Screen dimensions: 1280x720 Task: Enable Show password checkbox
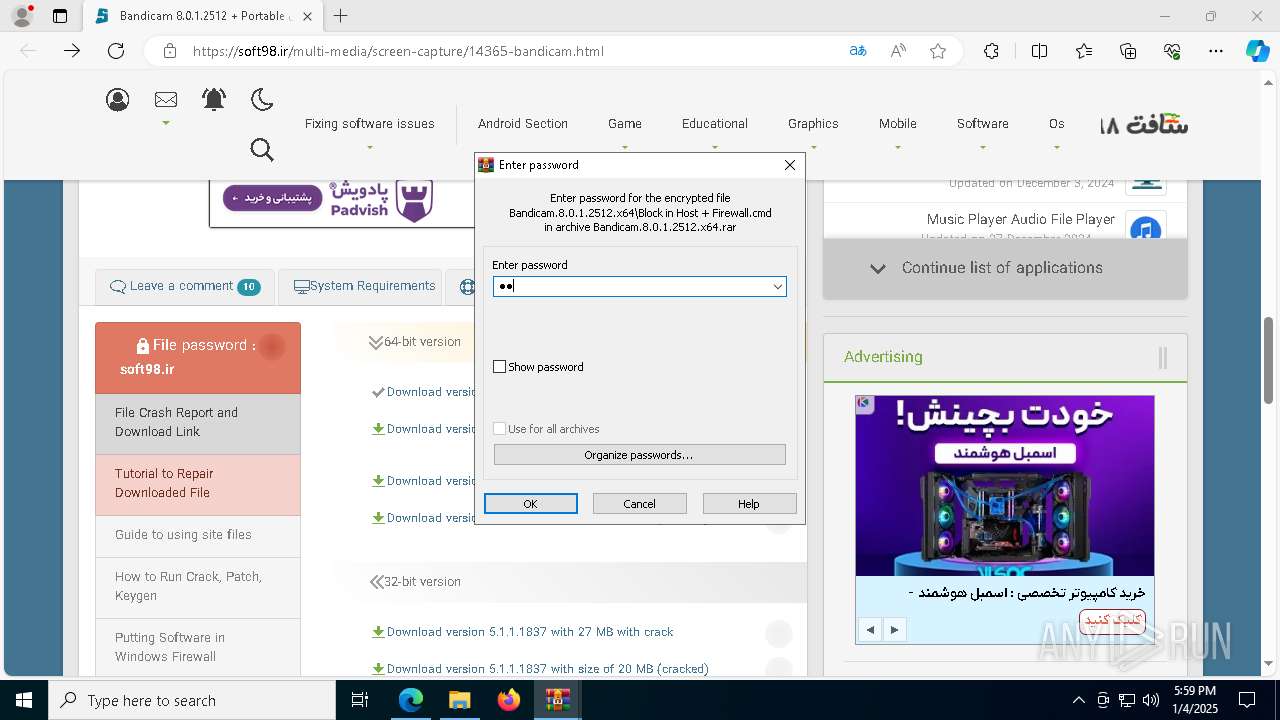click(500, 367)
